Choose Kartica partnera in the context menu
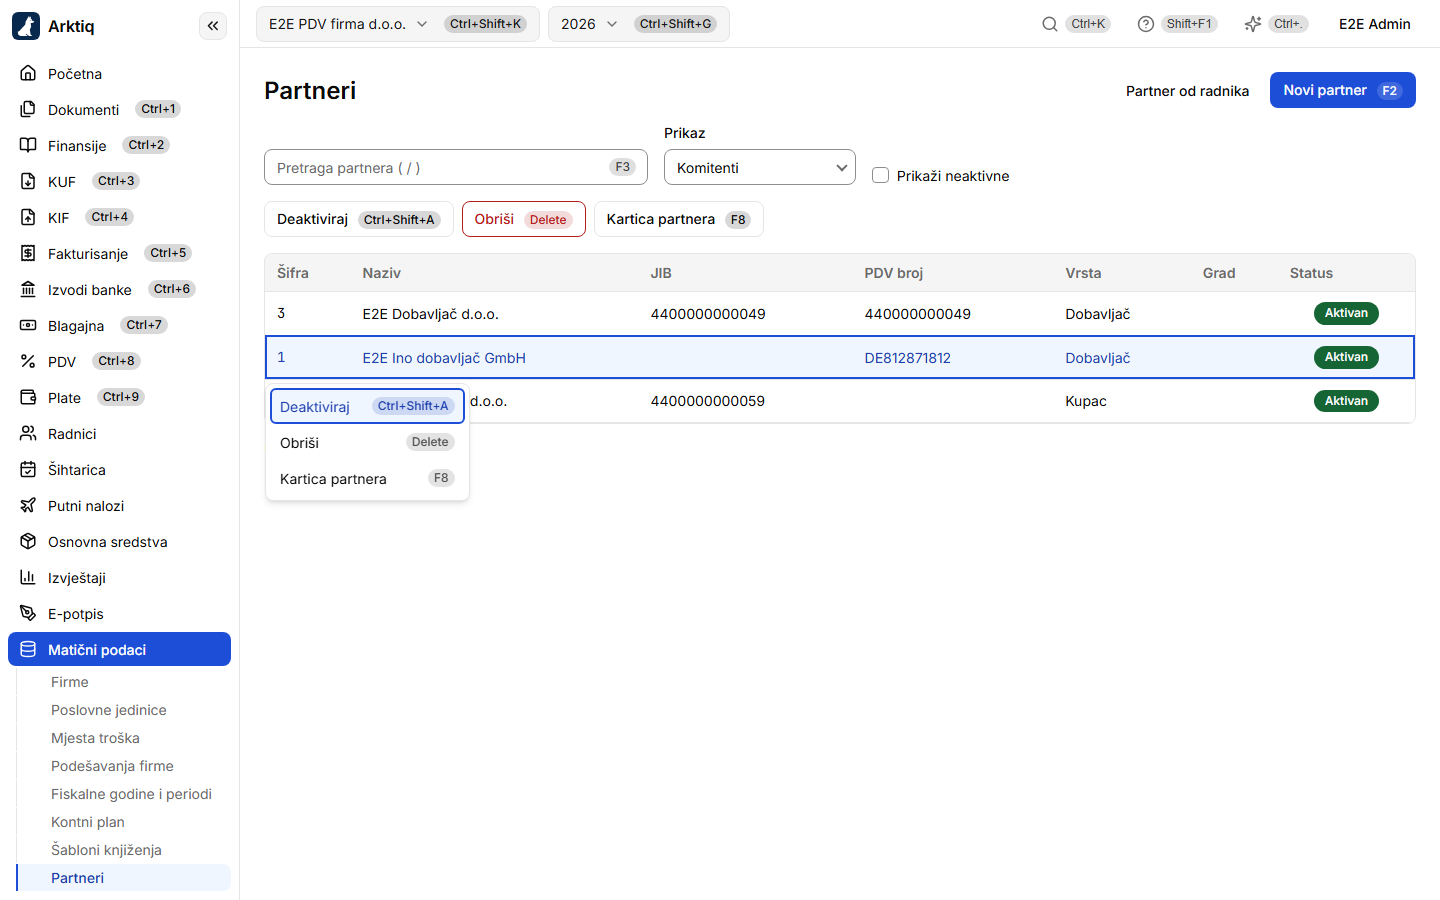The width and height of the screenshot is (1440, 900). (367, 478)
